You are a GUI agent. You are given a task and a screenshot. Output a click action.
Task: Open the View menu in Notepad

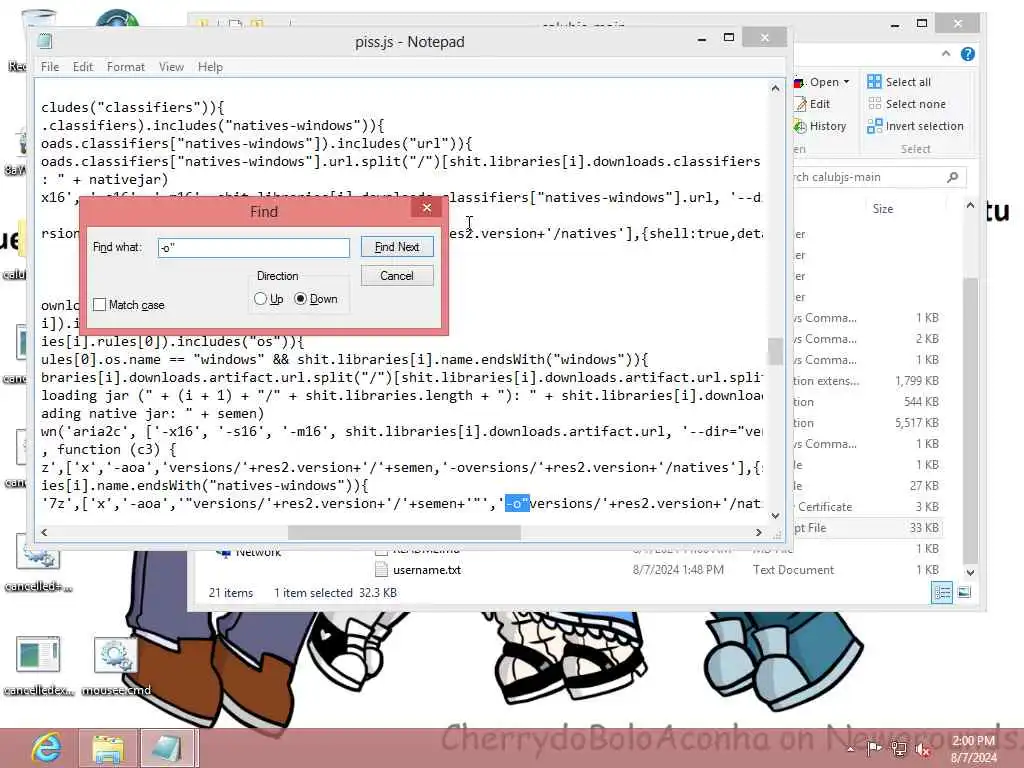coord(171,67)
